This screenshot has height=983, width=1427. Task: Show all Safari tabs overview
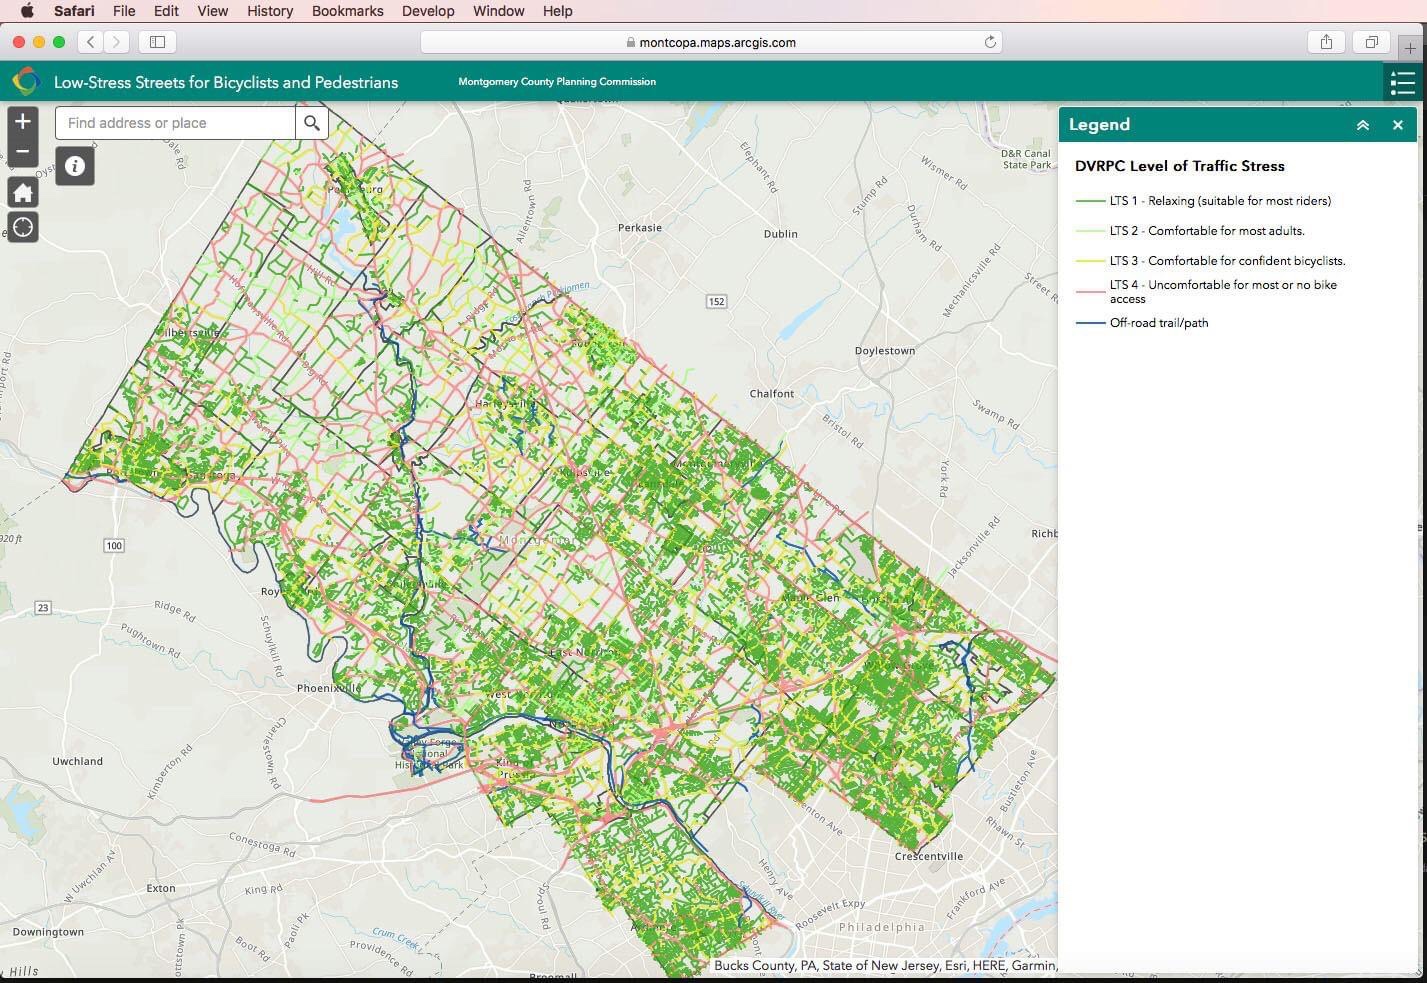pos(1371,42)
